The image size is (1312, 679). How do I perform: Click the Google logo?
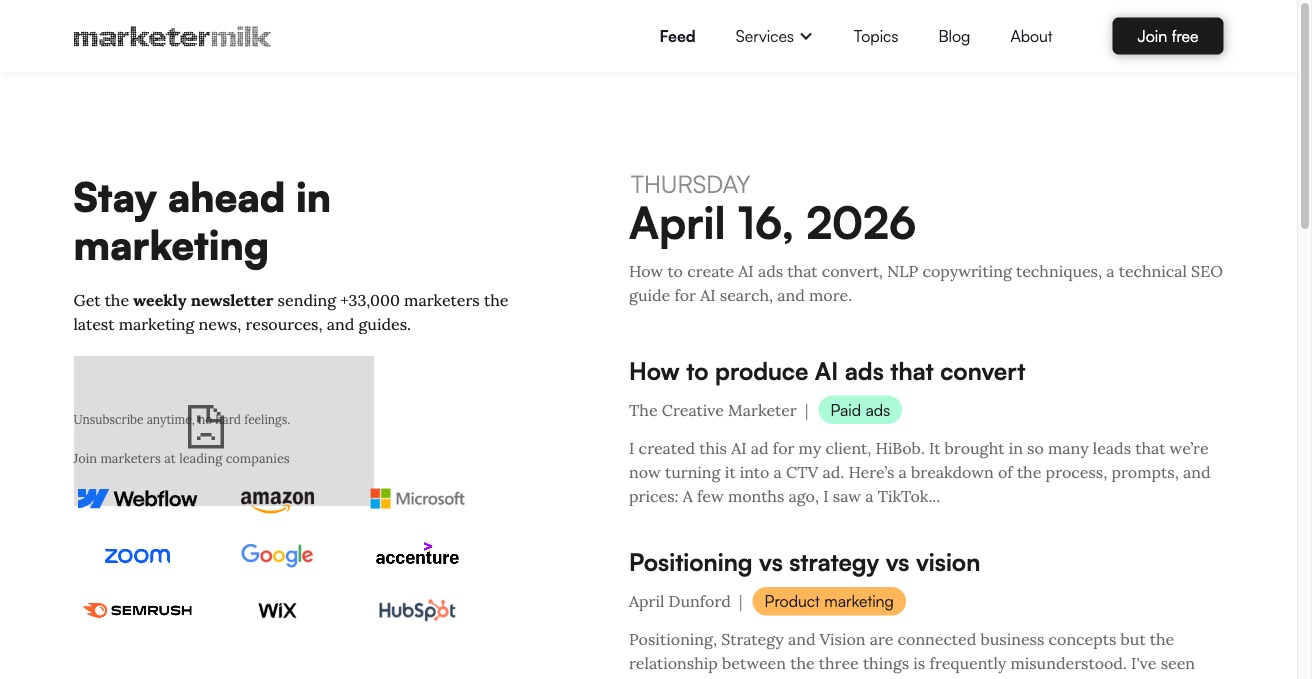[x=277, y=555]
